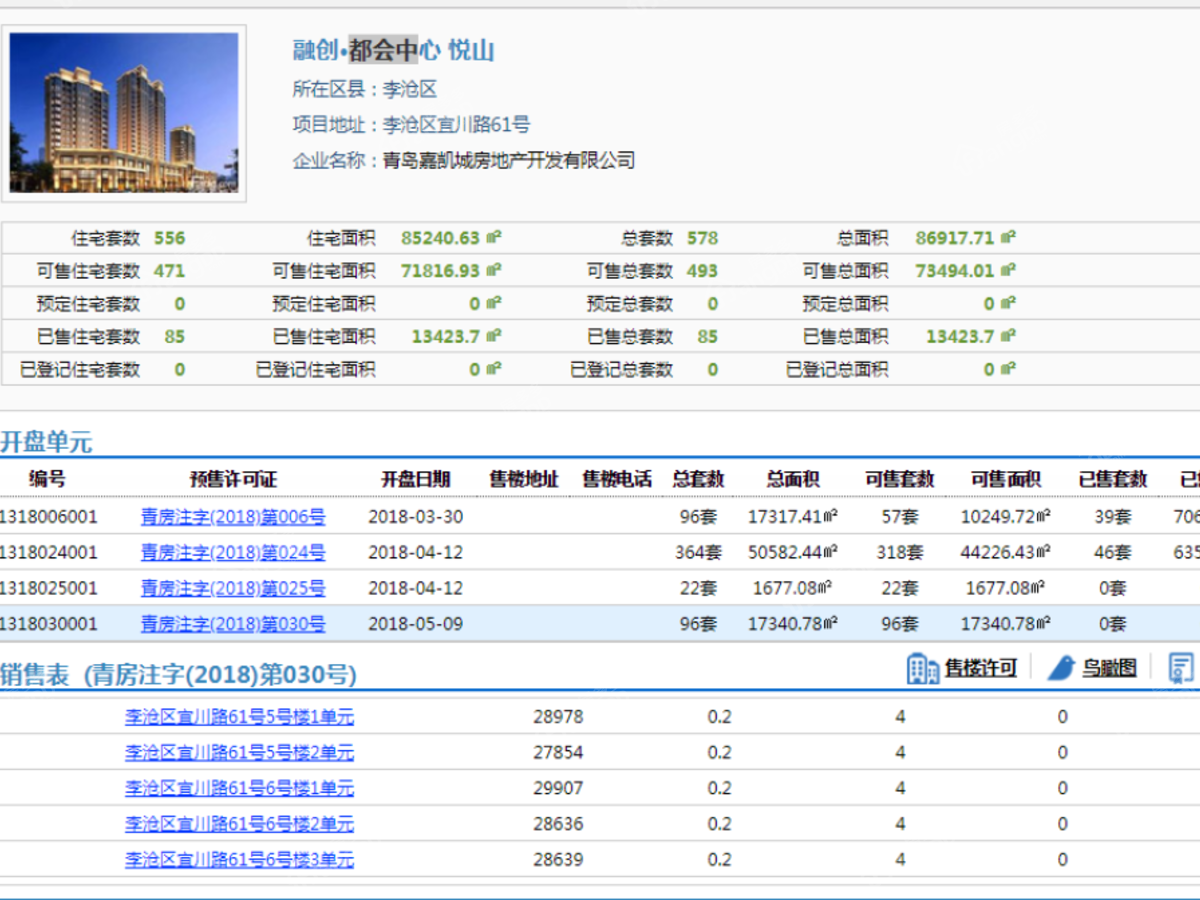Click the date 2018-03-30
This screenshot has height=900, width=1200.
click(415, 517)
